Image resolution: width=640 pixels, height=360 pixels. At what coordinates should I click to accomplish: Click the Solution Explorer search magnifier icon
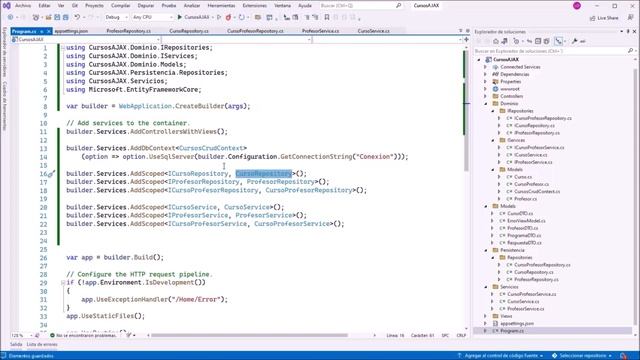pos(630,51)
